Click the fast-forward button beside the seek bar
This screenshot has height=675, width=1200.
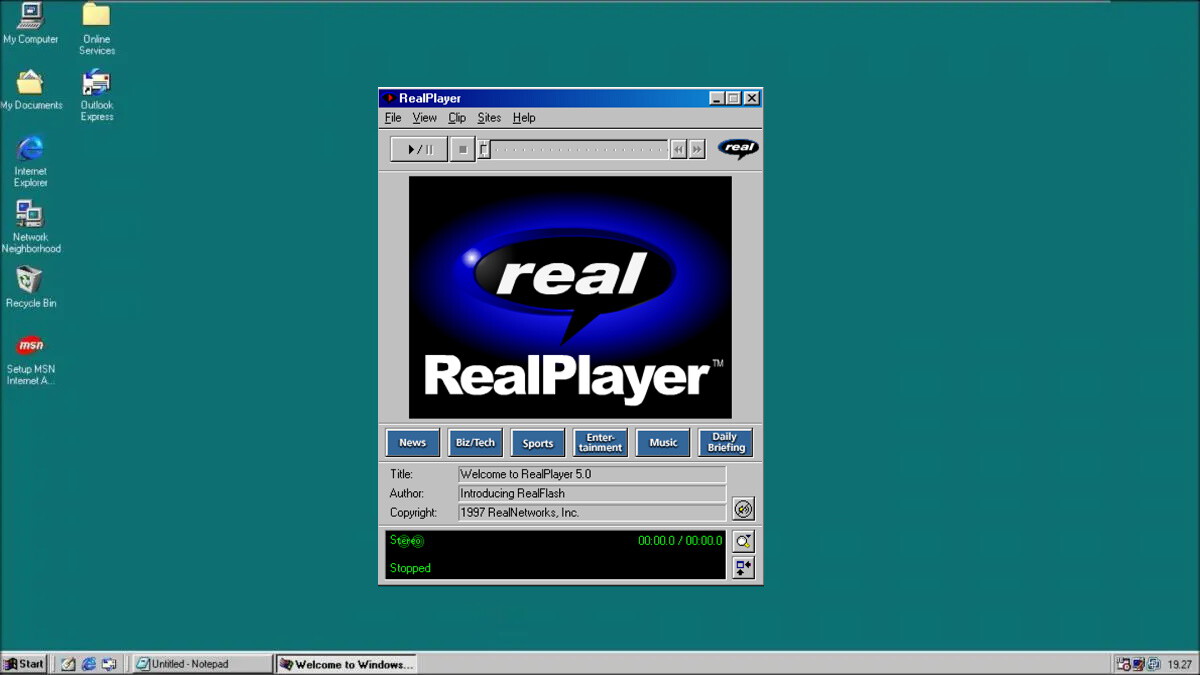pos(697,149)
